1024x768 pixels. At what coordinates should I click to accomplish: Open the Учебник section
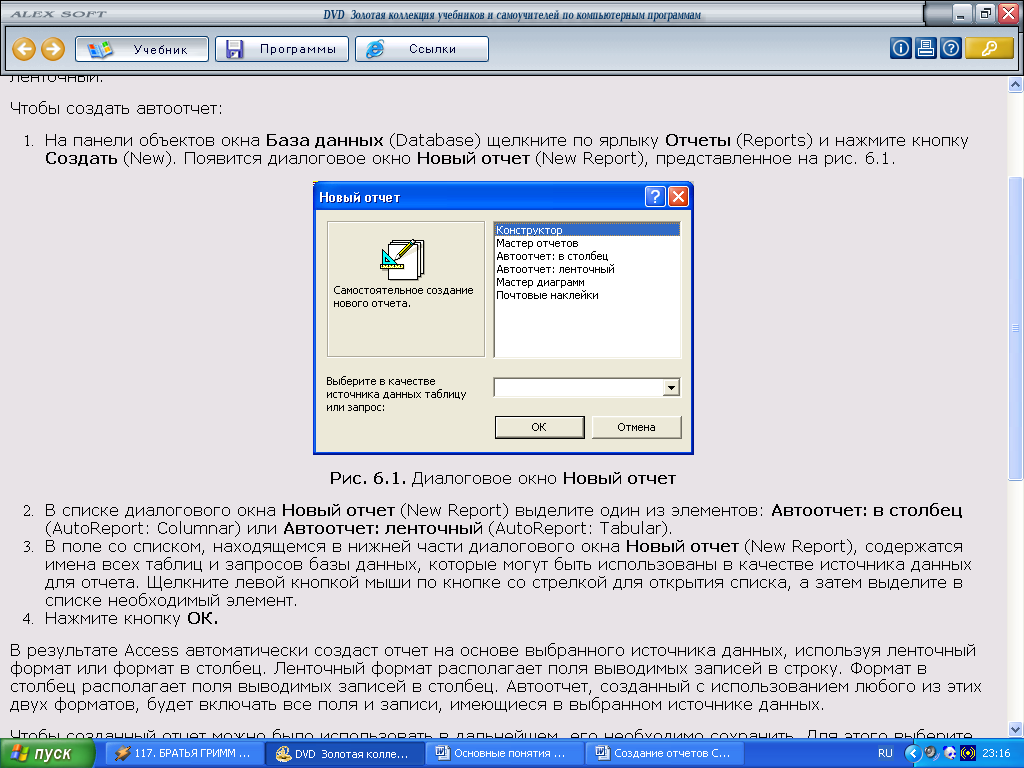point(142,49)
